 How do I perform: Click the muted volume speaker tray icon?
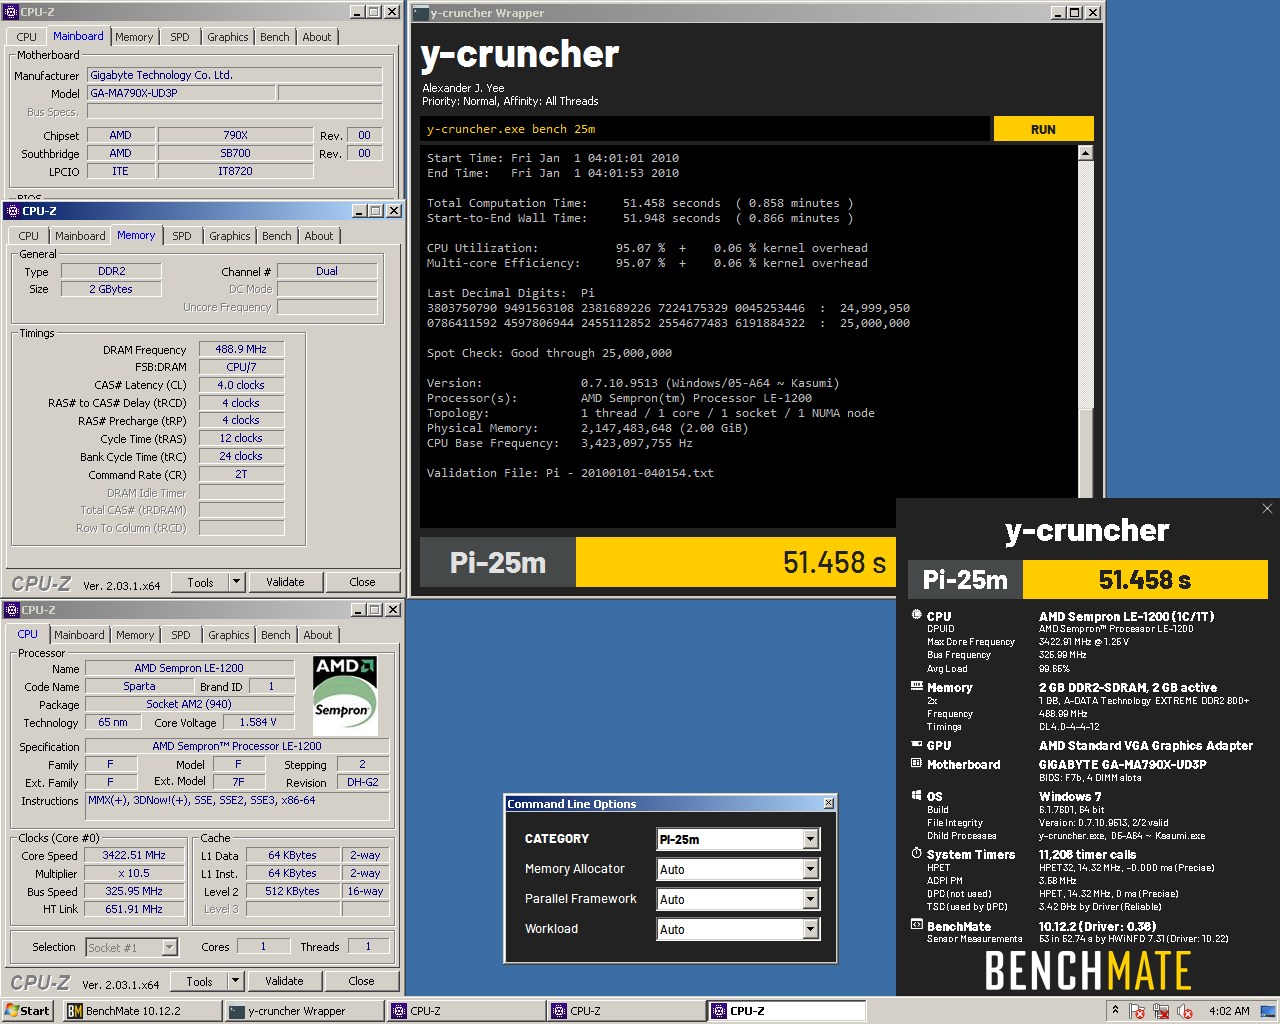[1186, 1011]
